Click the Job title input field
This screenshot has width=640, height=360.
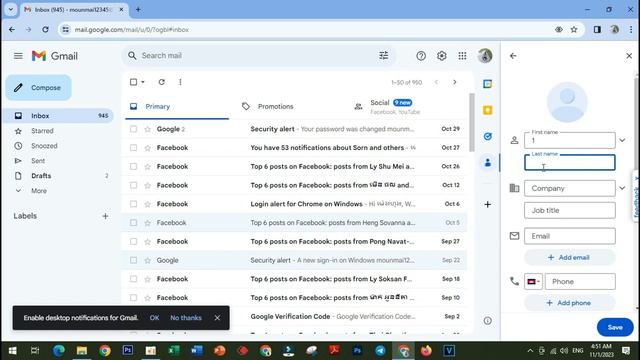[569, 210]
